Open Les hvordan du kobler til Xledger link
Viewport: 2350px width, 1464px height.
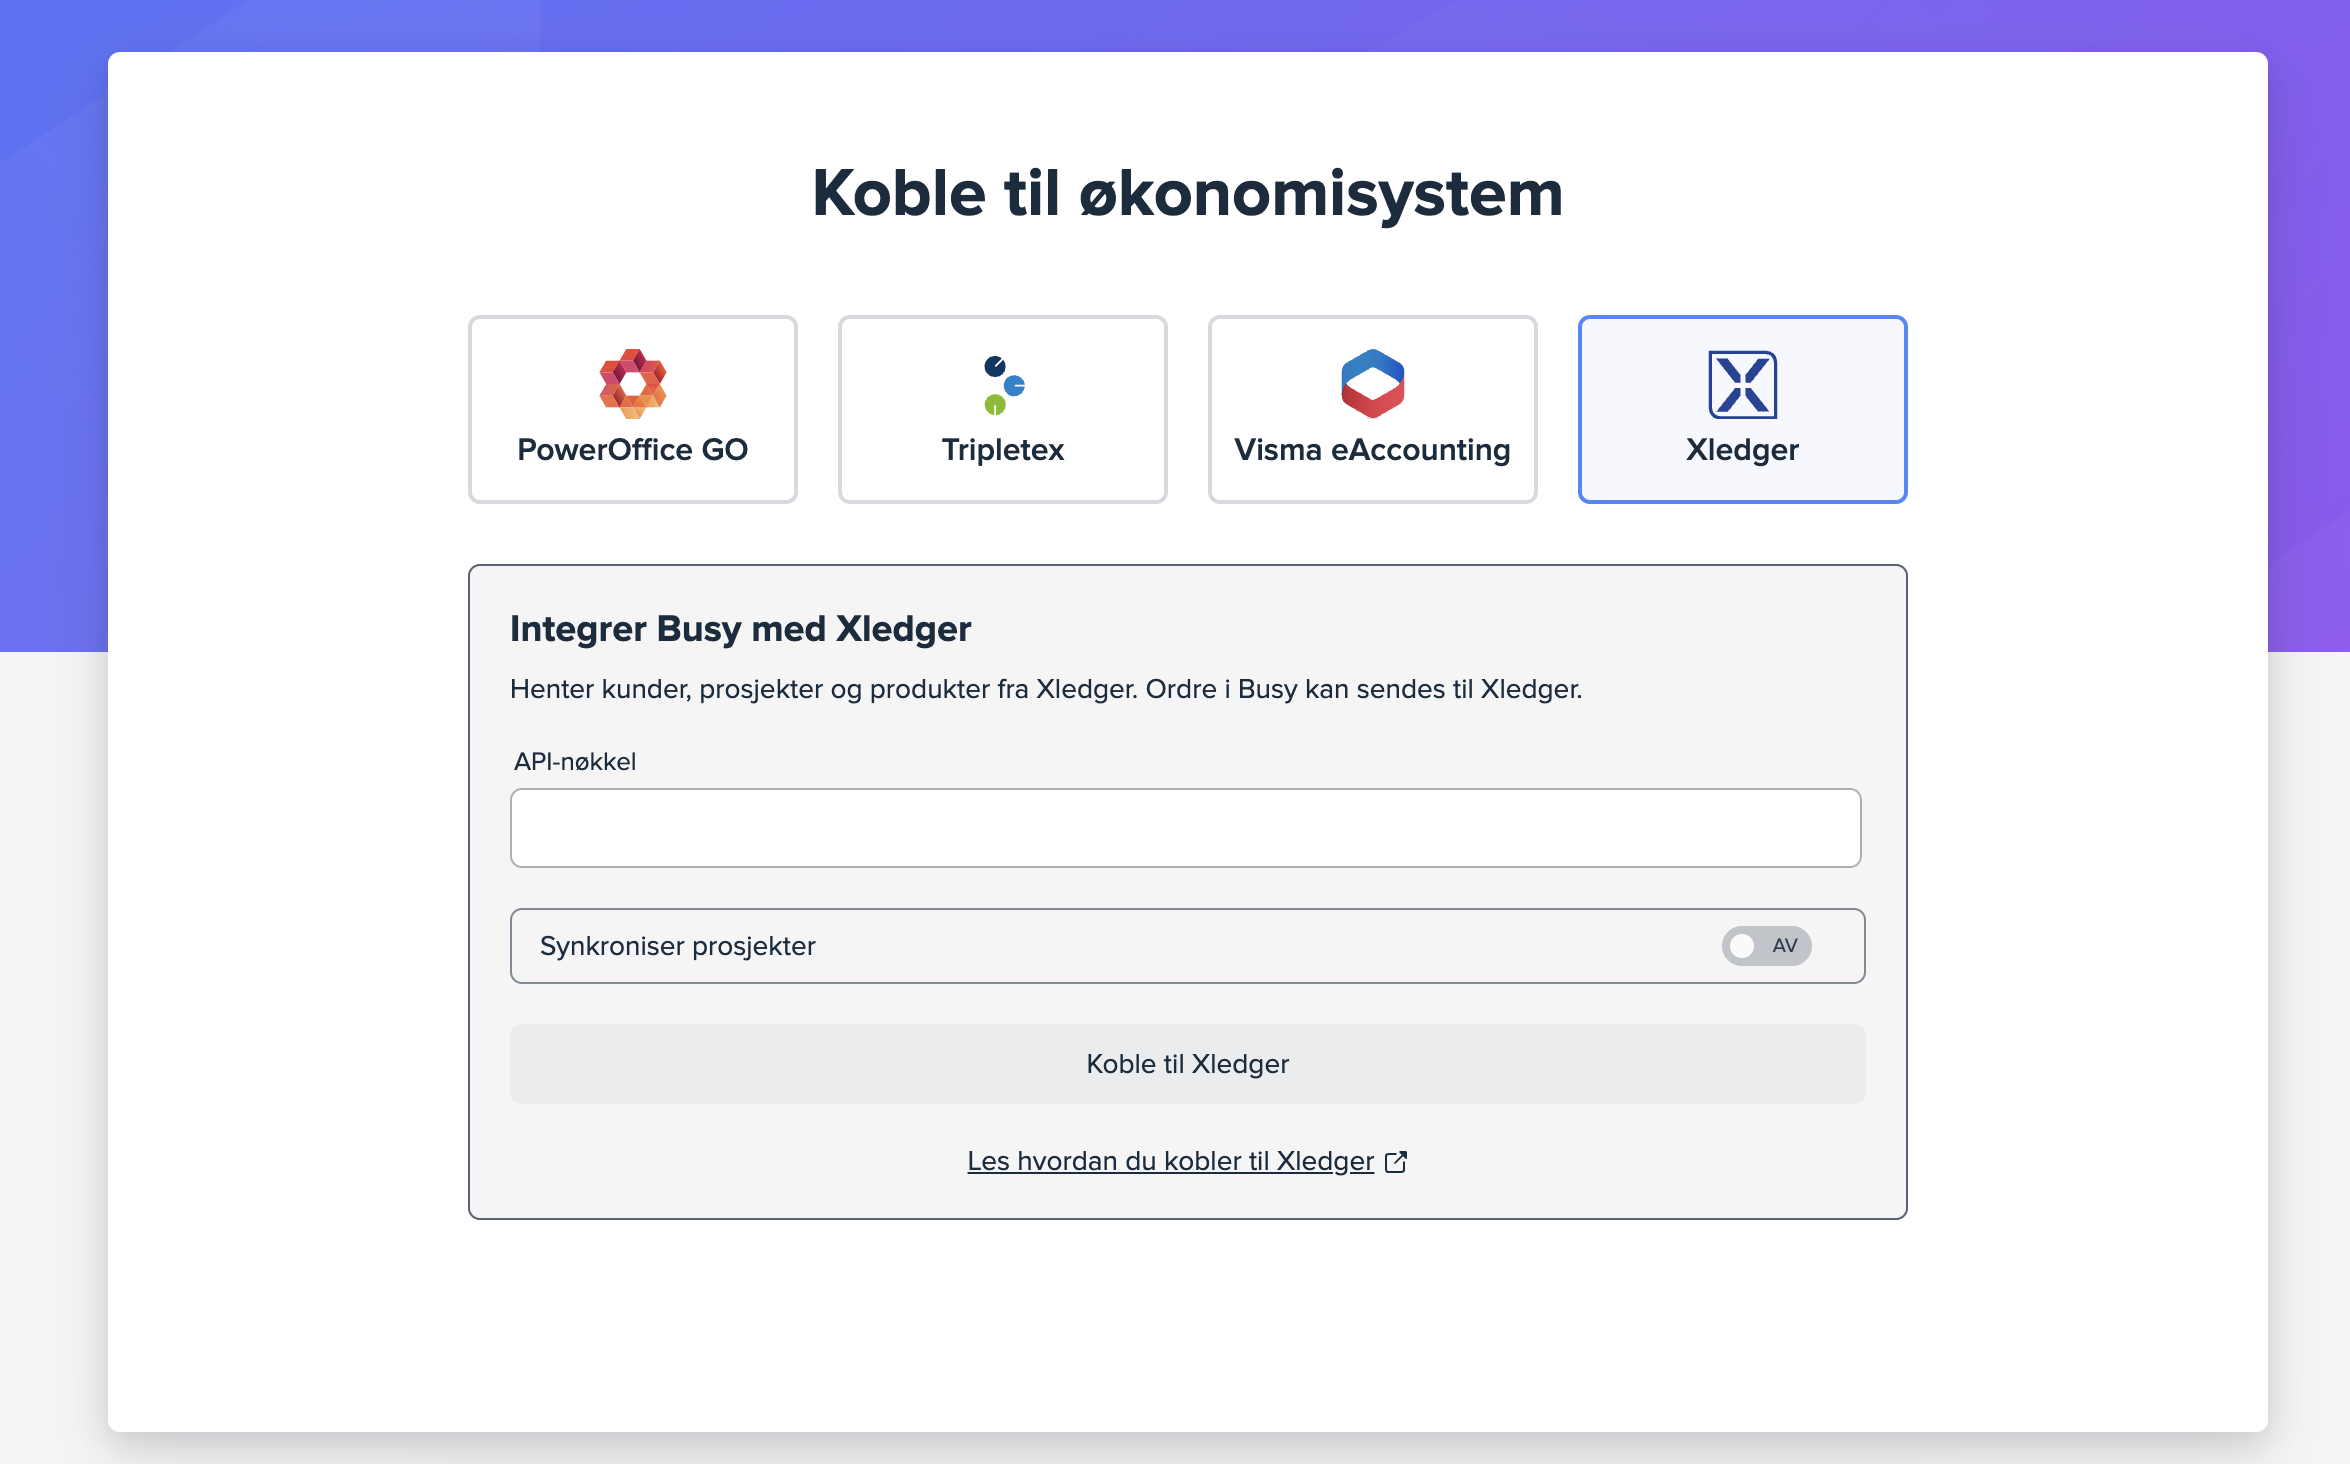1170,1161
